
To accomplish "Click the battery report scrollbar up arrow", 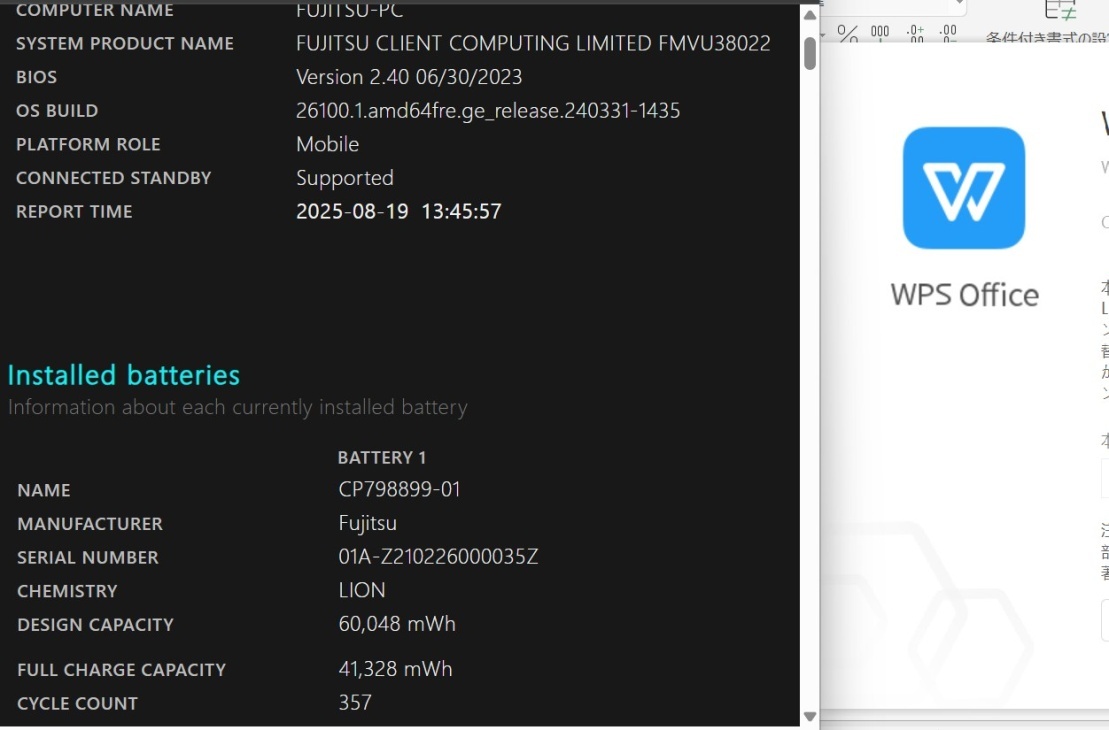I will [x=810, y=15].
